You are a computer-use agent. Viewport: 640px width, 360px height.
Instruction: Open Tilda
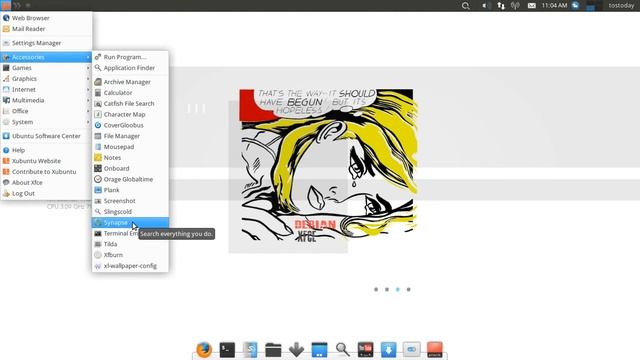coord(130,244)
